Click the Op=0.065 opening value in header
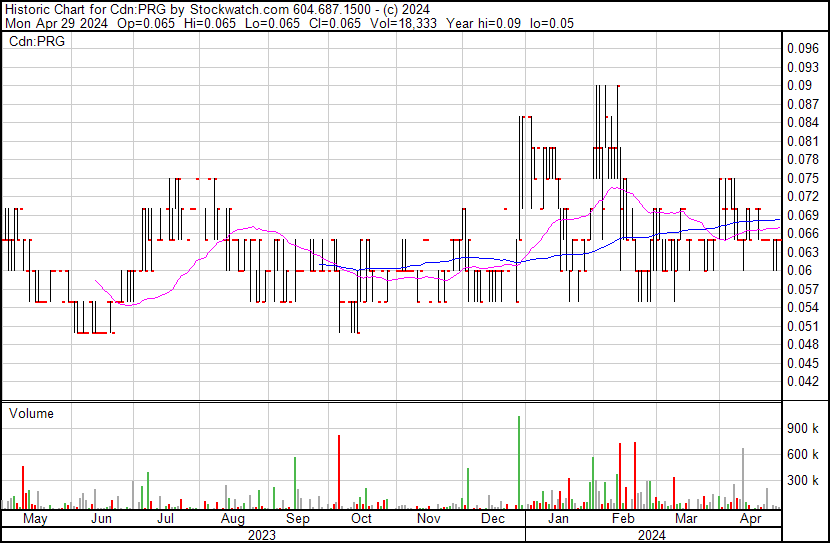The width and height of the screenshot is (830, 543). pos(146,23)
